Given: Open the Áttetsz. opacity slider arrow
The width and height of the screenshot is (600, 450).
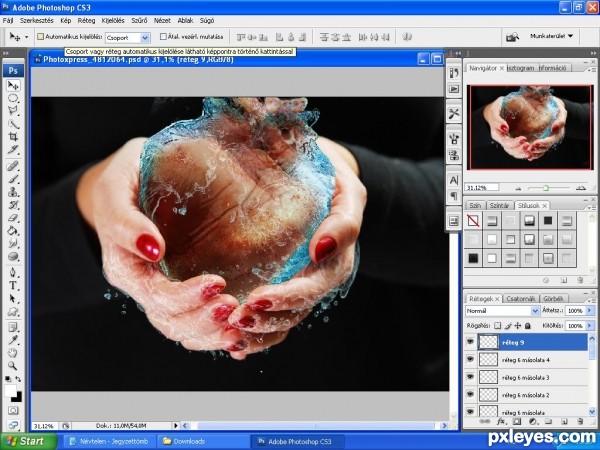Looking at the screenshot, I should coord(589,311).
